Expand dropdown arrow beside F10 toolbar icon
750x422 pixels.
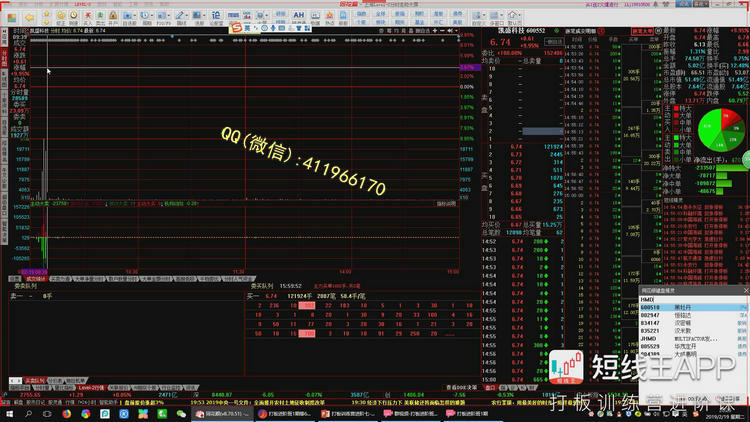pyautogui.click(x=169, y=17)
